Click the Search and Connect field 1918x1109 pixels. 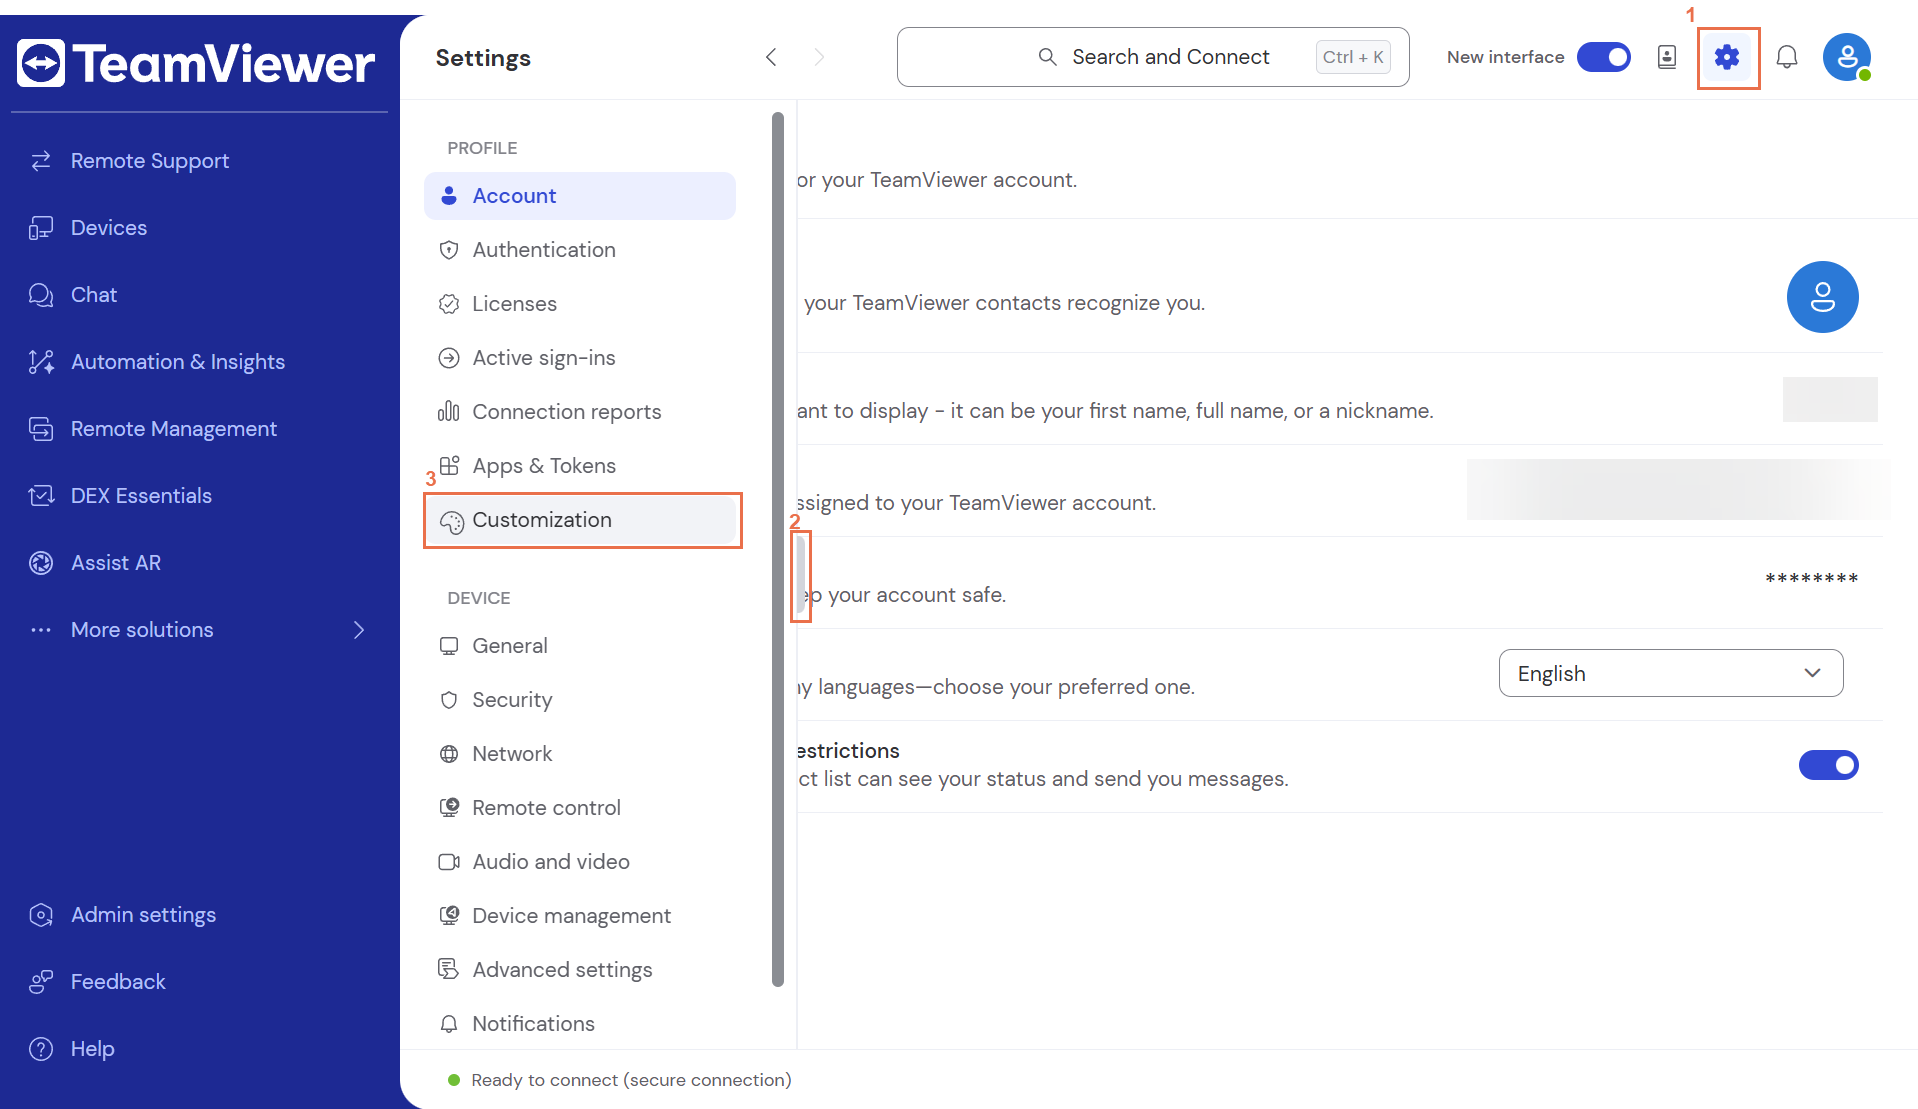[1153, 57]
